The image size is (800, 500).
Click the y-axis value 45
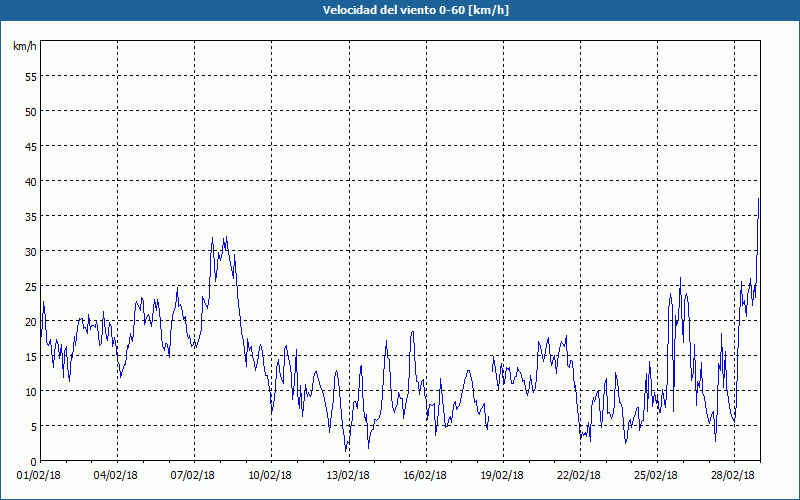point(31,146)
